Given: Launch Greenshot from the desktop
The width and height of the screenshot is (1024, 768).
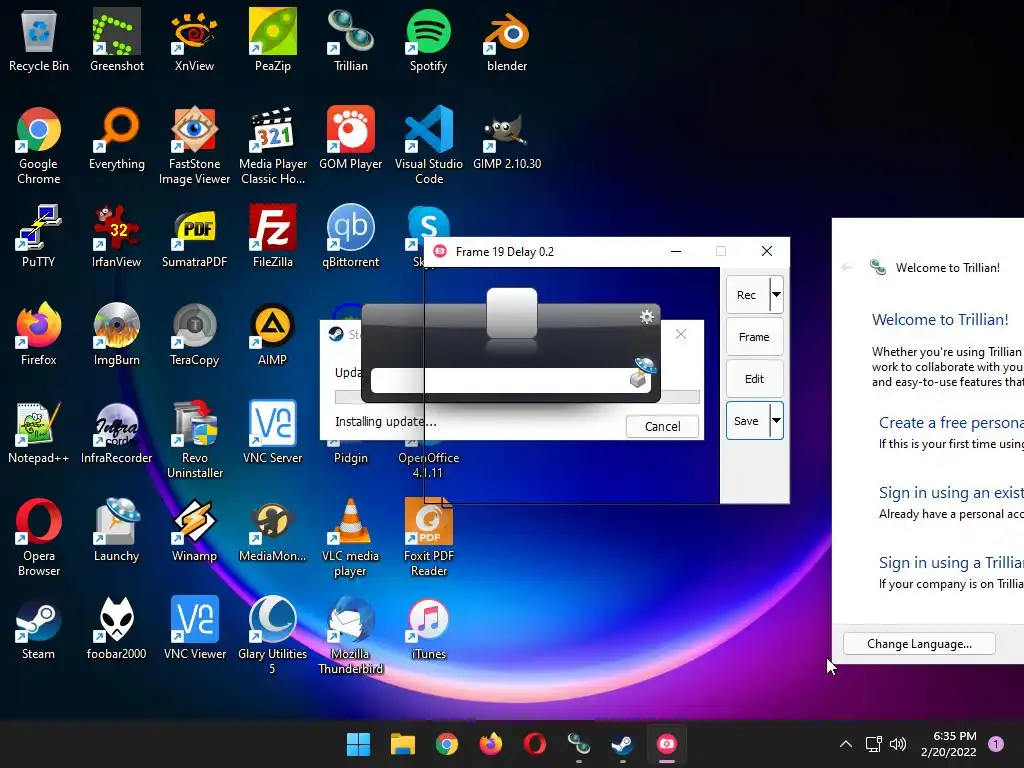Looking at the screenshot, I should [x=116, y=40].
